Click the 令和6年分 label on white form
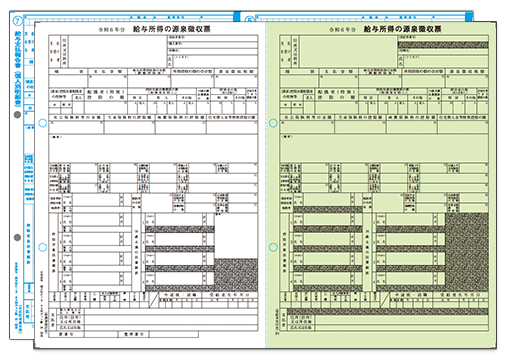Viewport: 505px width, 360px height. tap(111, 30)
